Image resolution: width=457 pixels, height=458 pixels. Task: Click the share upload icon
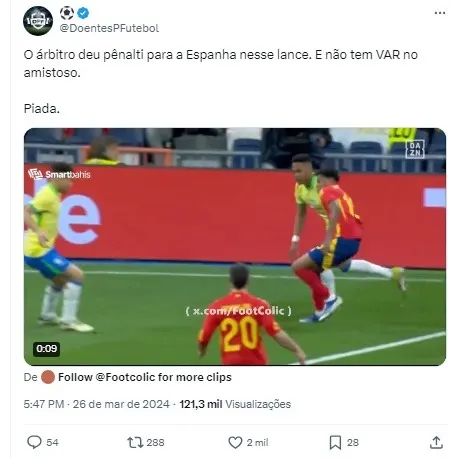coord(436,442)
